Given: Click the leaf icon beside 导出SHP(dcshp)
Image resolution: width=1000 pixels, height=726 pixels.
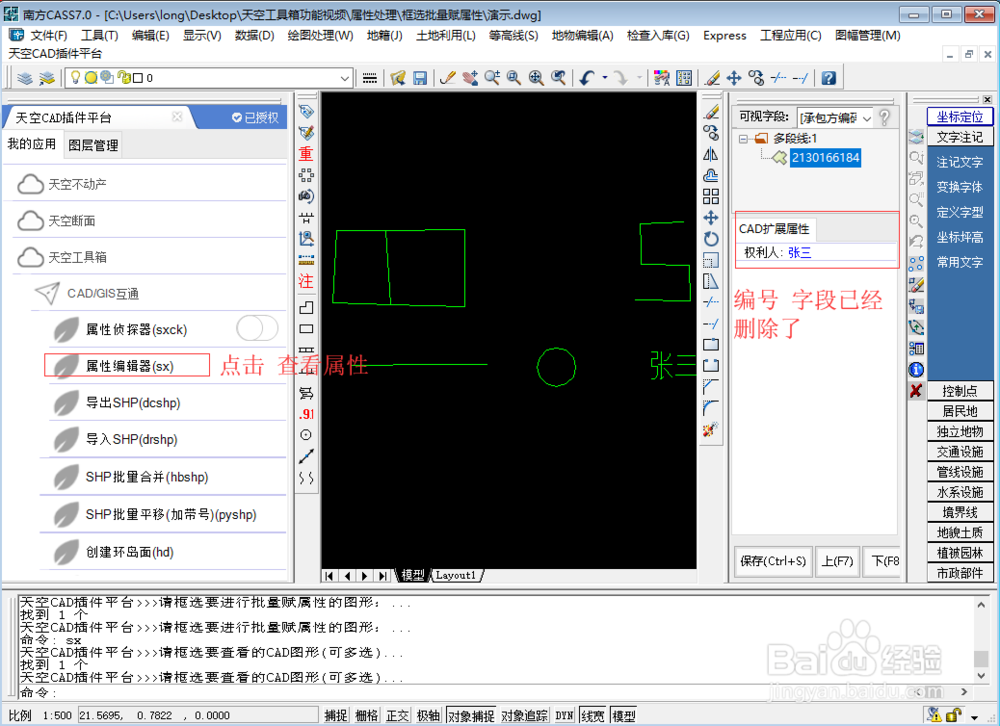Looking at the screenshot, I should [66, 403].
